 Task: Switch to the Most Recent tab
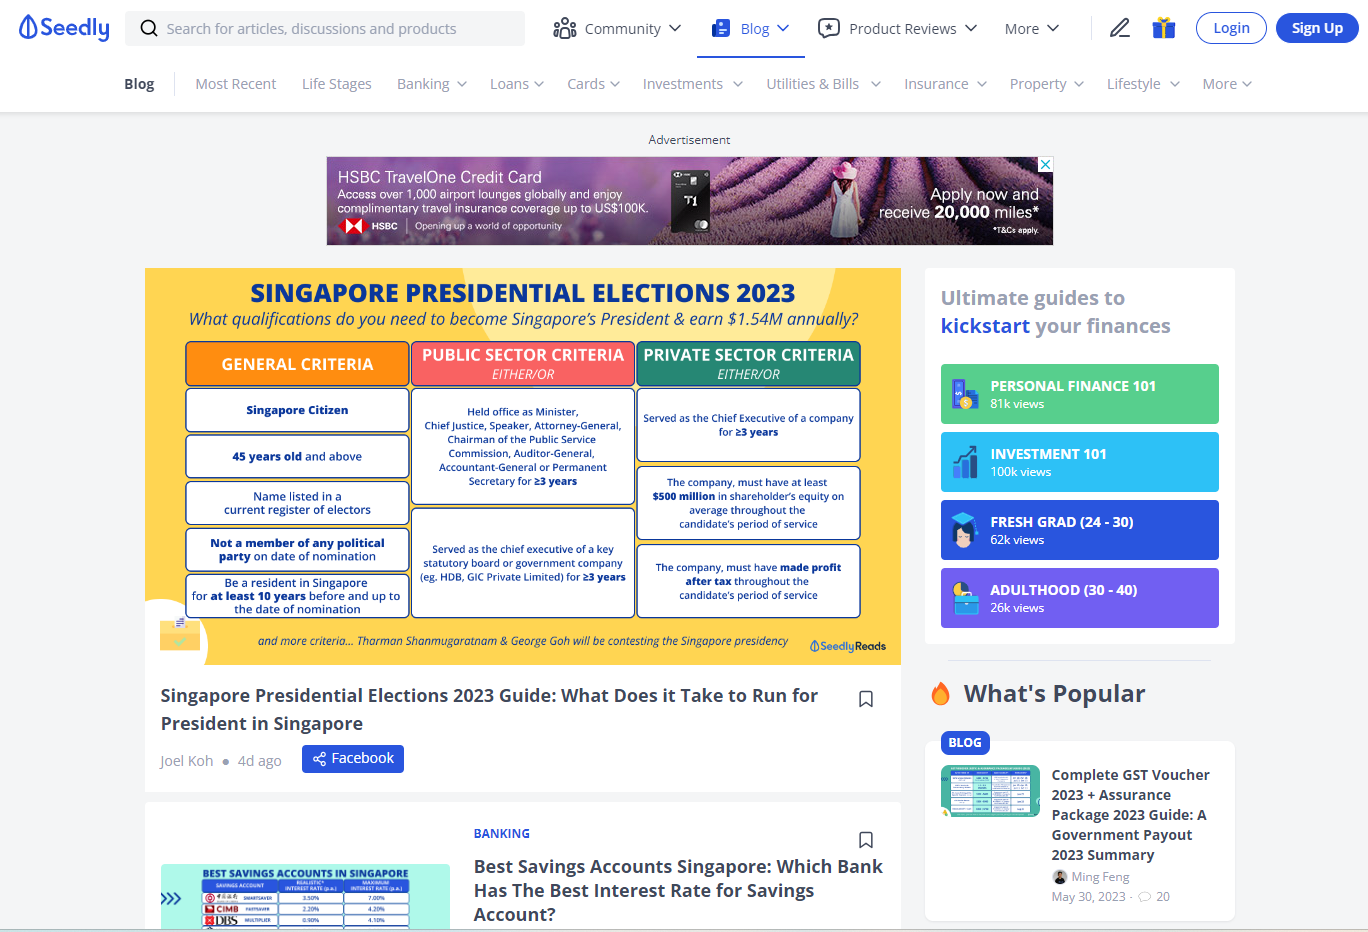click(x=236, y=83)
